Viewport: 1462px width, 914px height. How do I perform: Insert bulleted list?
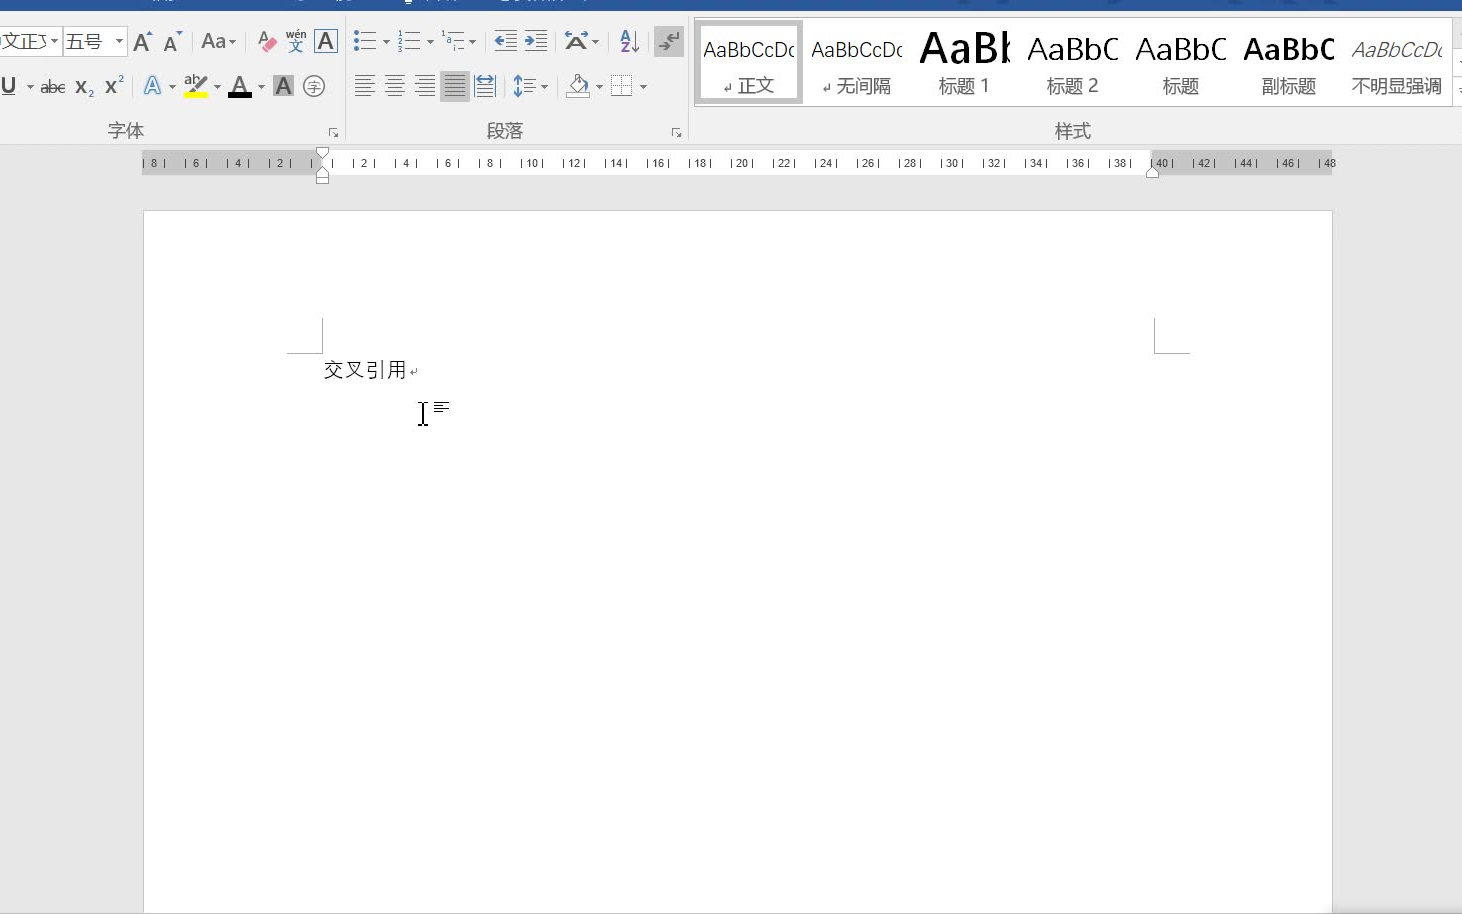coord(365,41)
